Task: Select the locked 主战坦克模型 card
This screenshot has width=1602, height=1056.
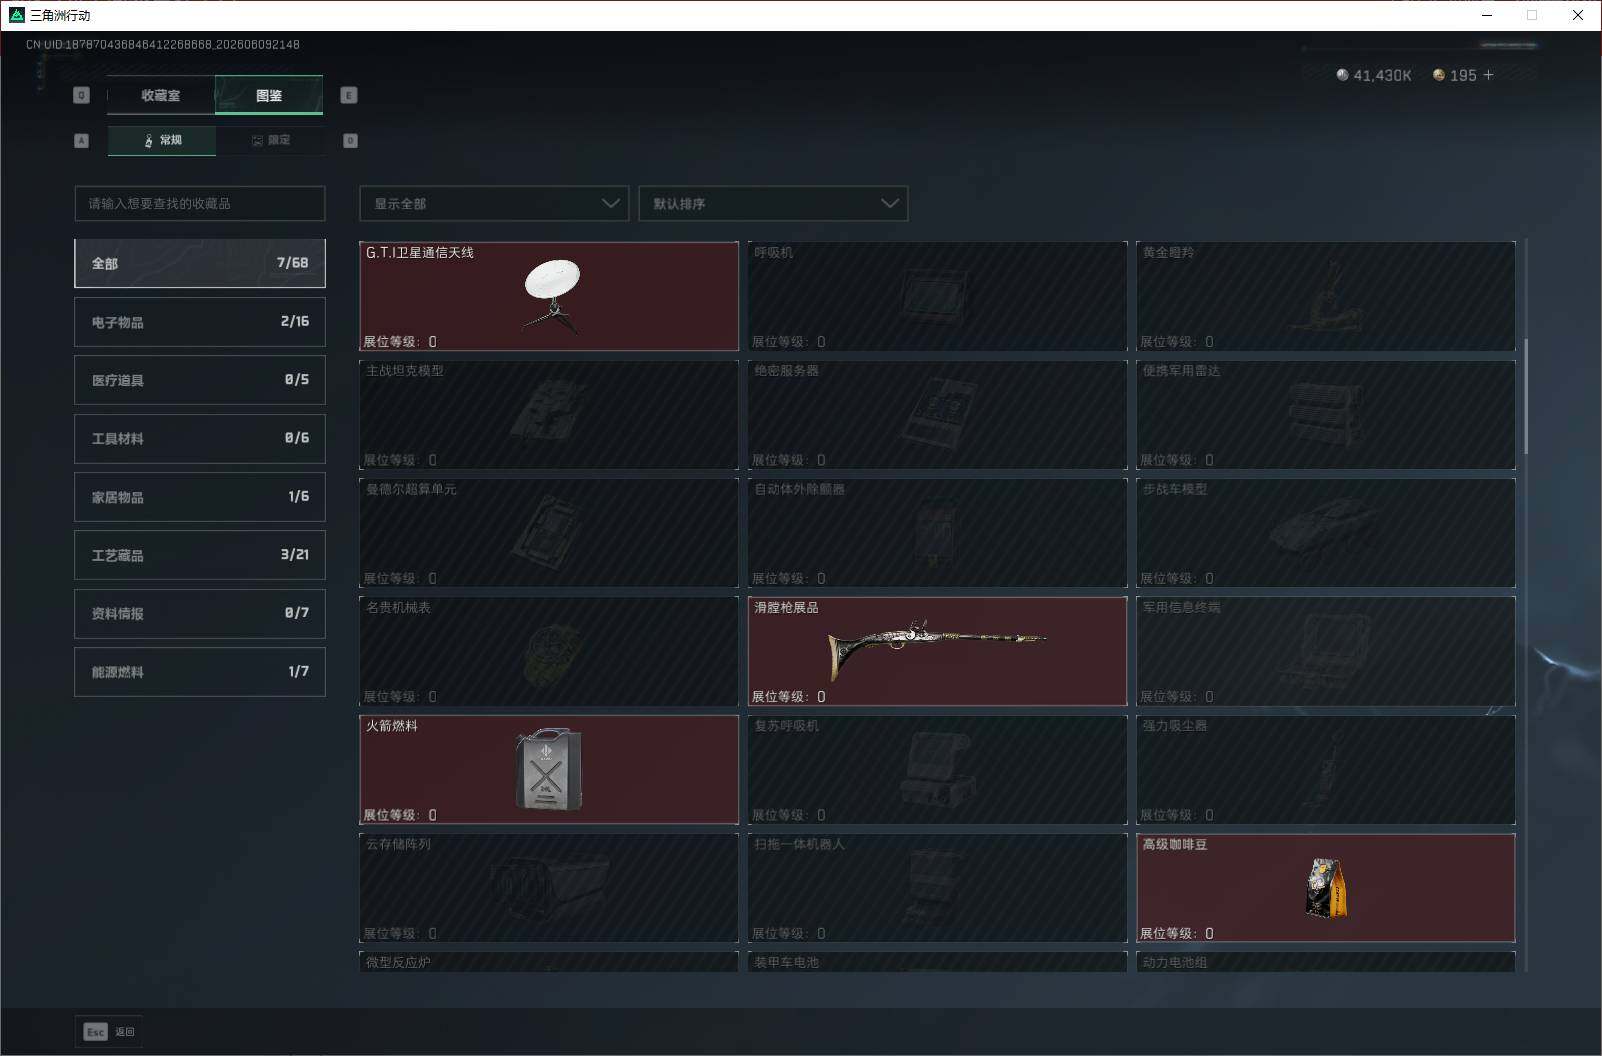Action: [549, 414]
